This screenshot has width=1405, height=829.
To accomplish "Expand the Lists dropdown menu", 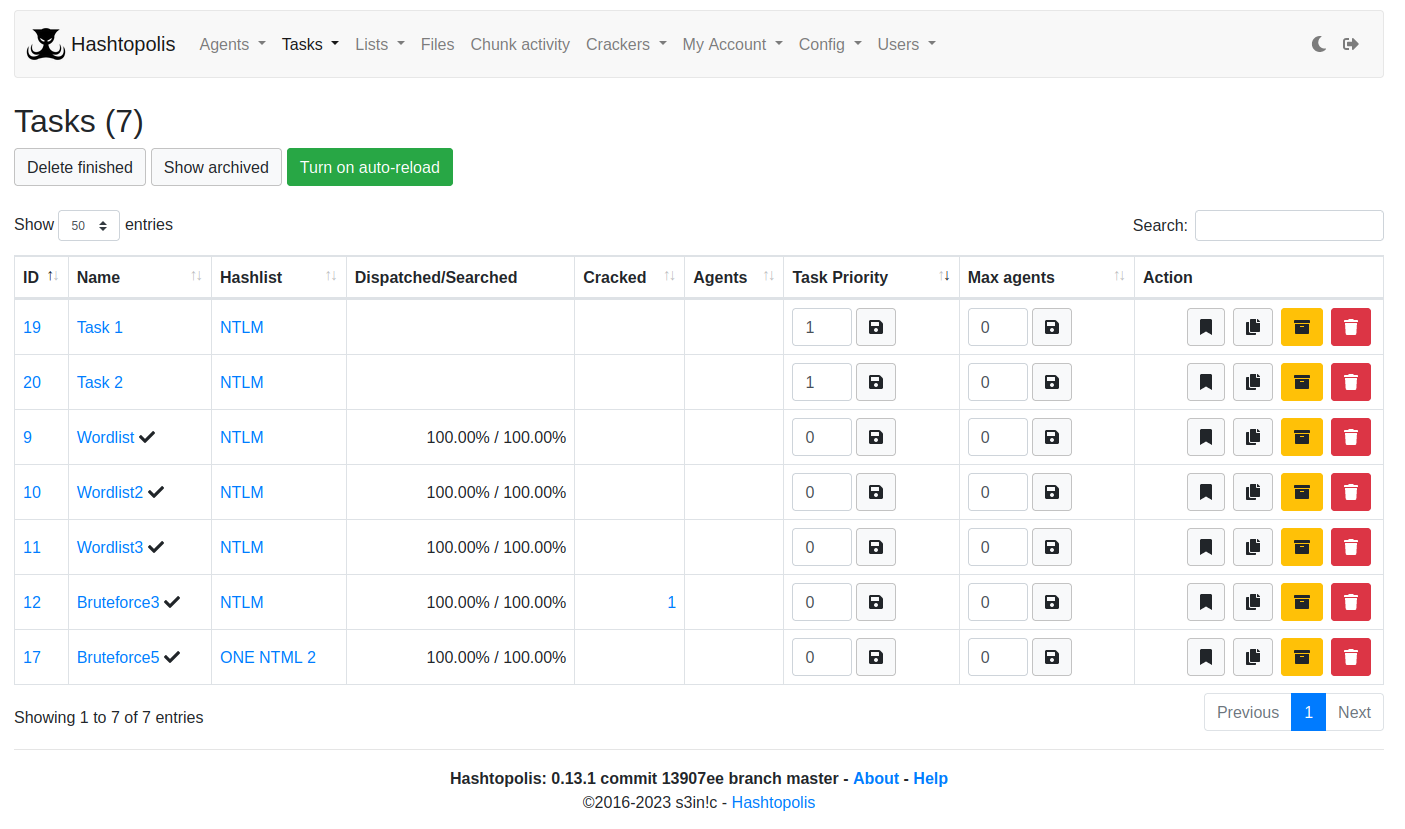I will pos(380,44).
